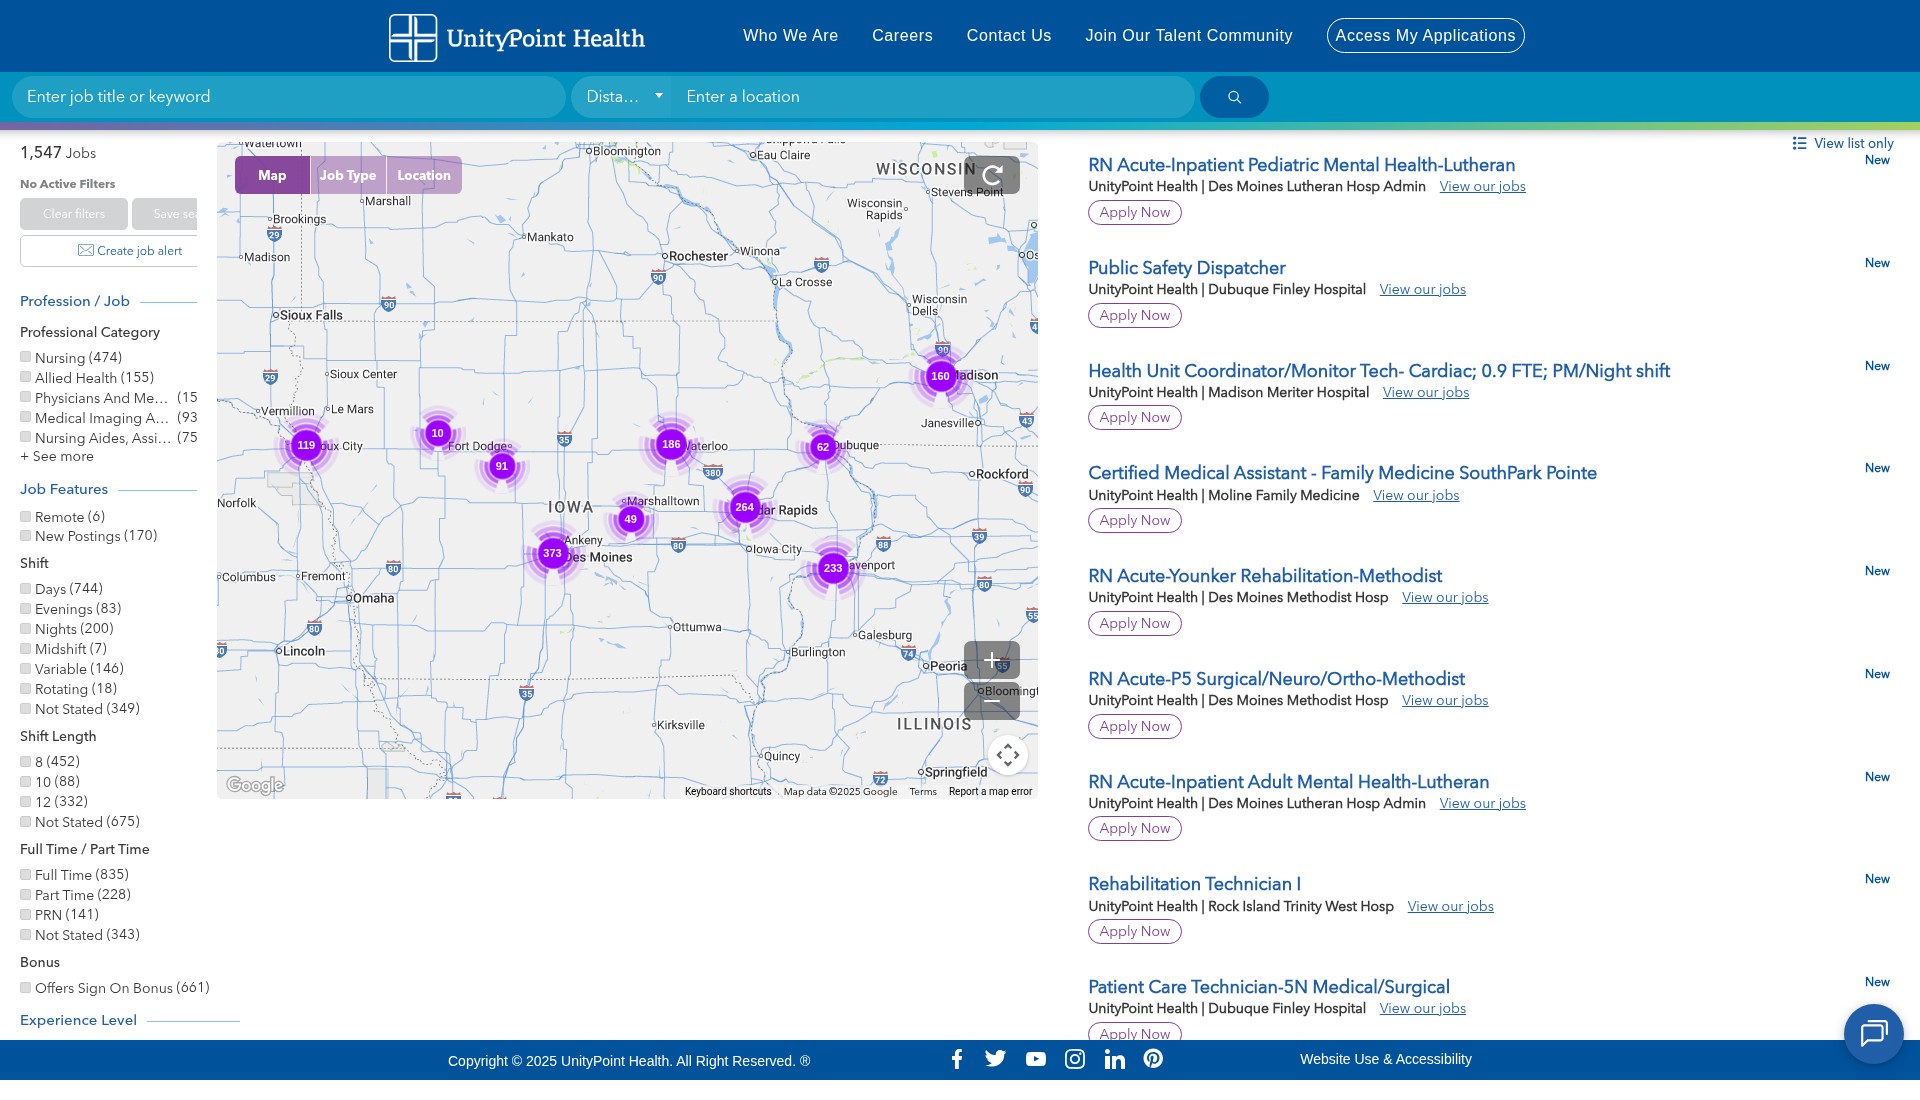The width and height of the screenshot is (1920, 1100).
Task: Go to Contact Us
Action: click(x=1009, y=36)
